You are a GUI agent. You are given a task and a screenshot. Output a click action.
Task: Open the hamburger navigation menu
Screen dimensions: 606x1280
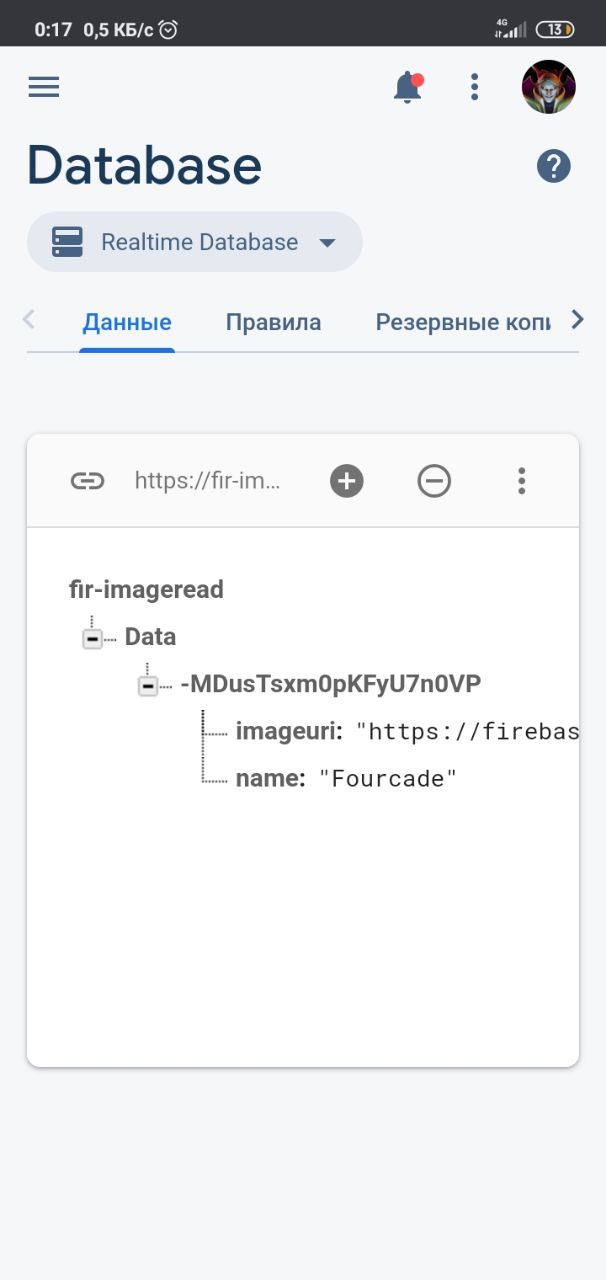pos(43,87)
